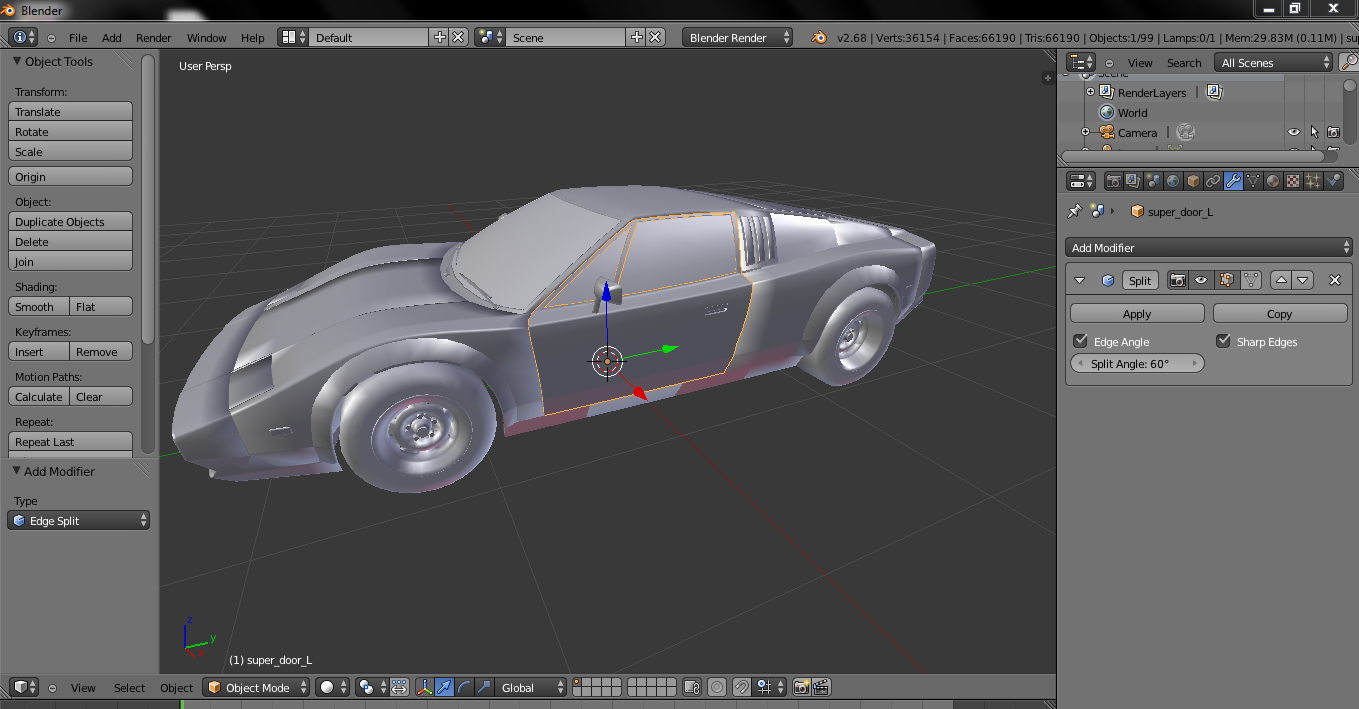Open the Scene properties tab
The image size is (1359, 709).
coord(1153,181)
